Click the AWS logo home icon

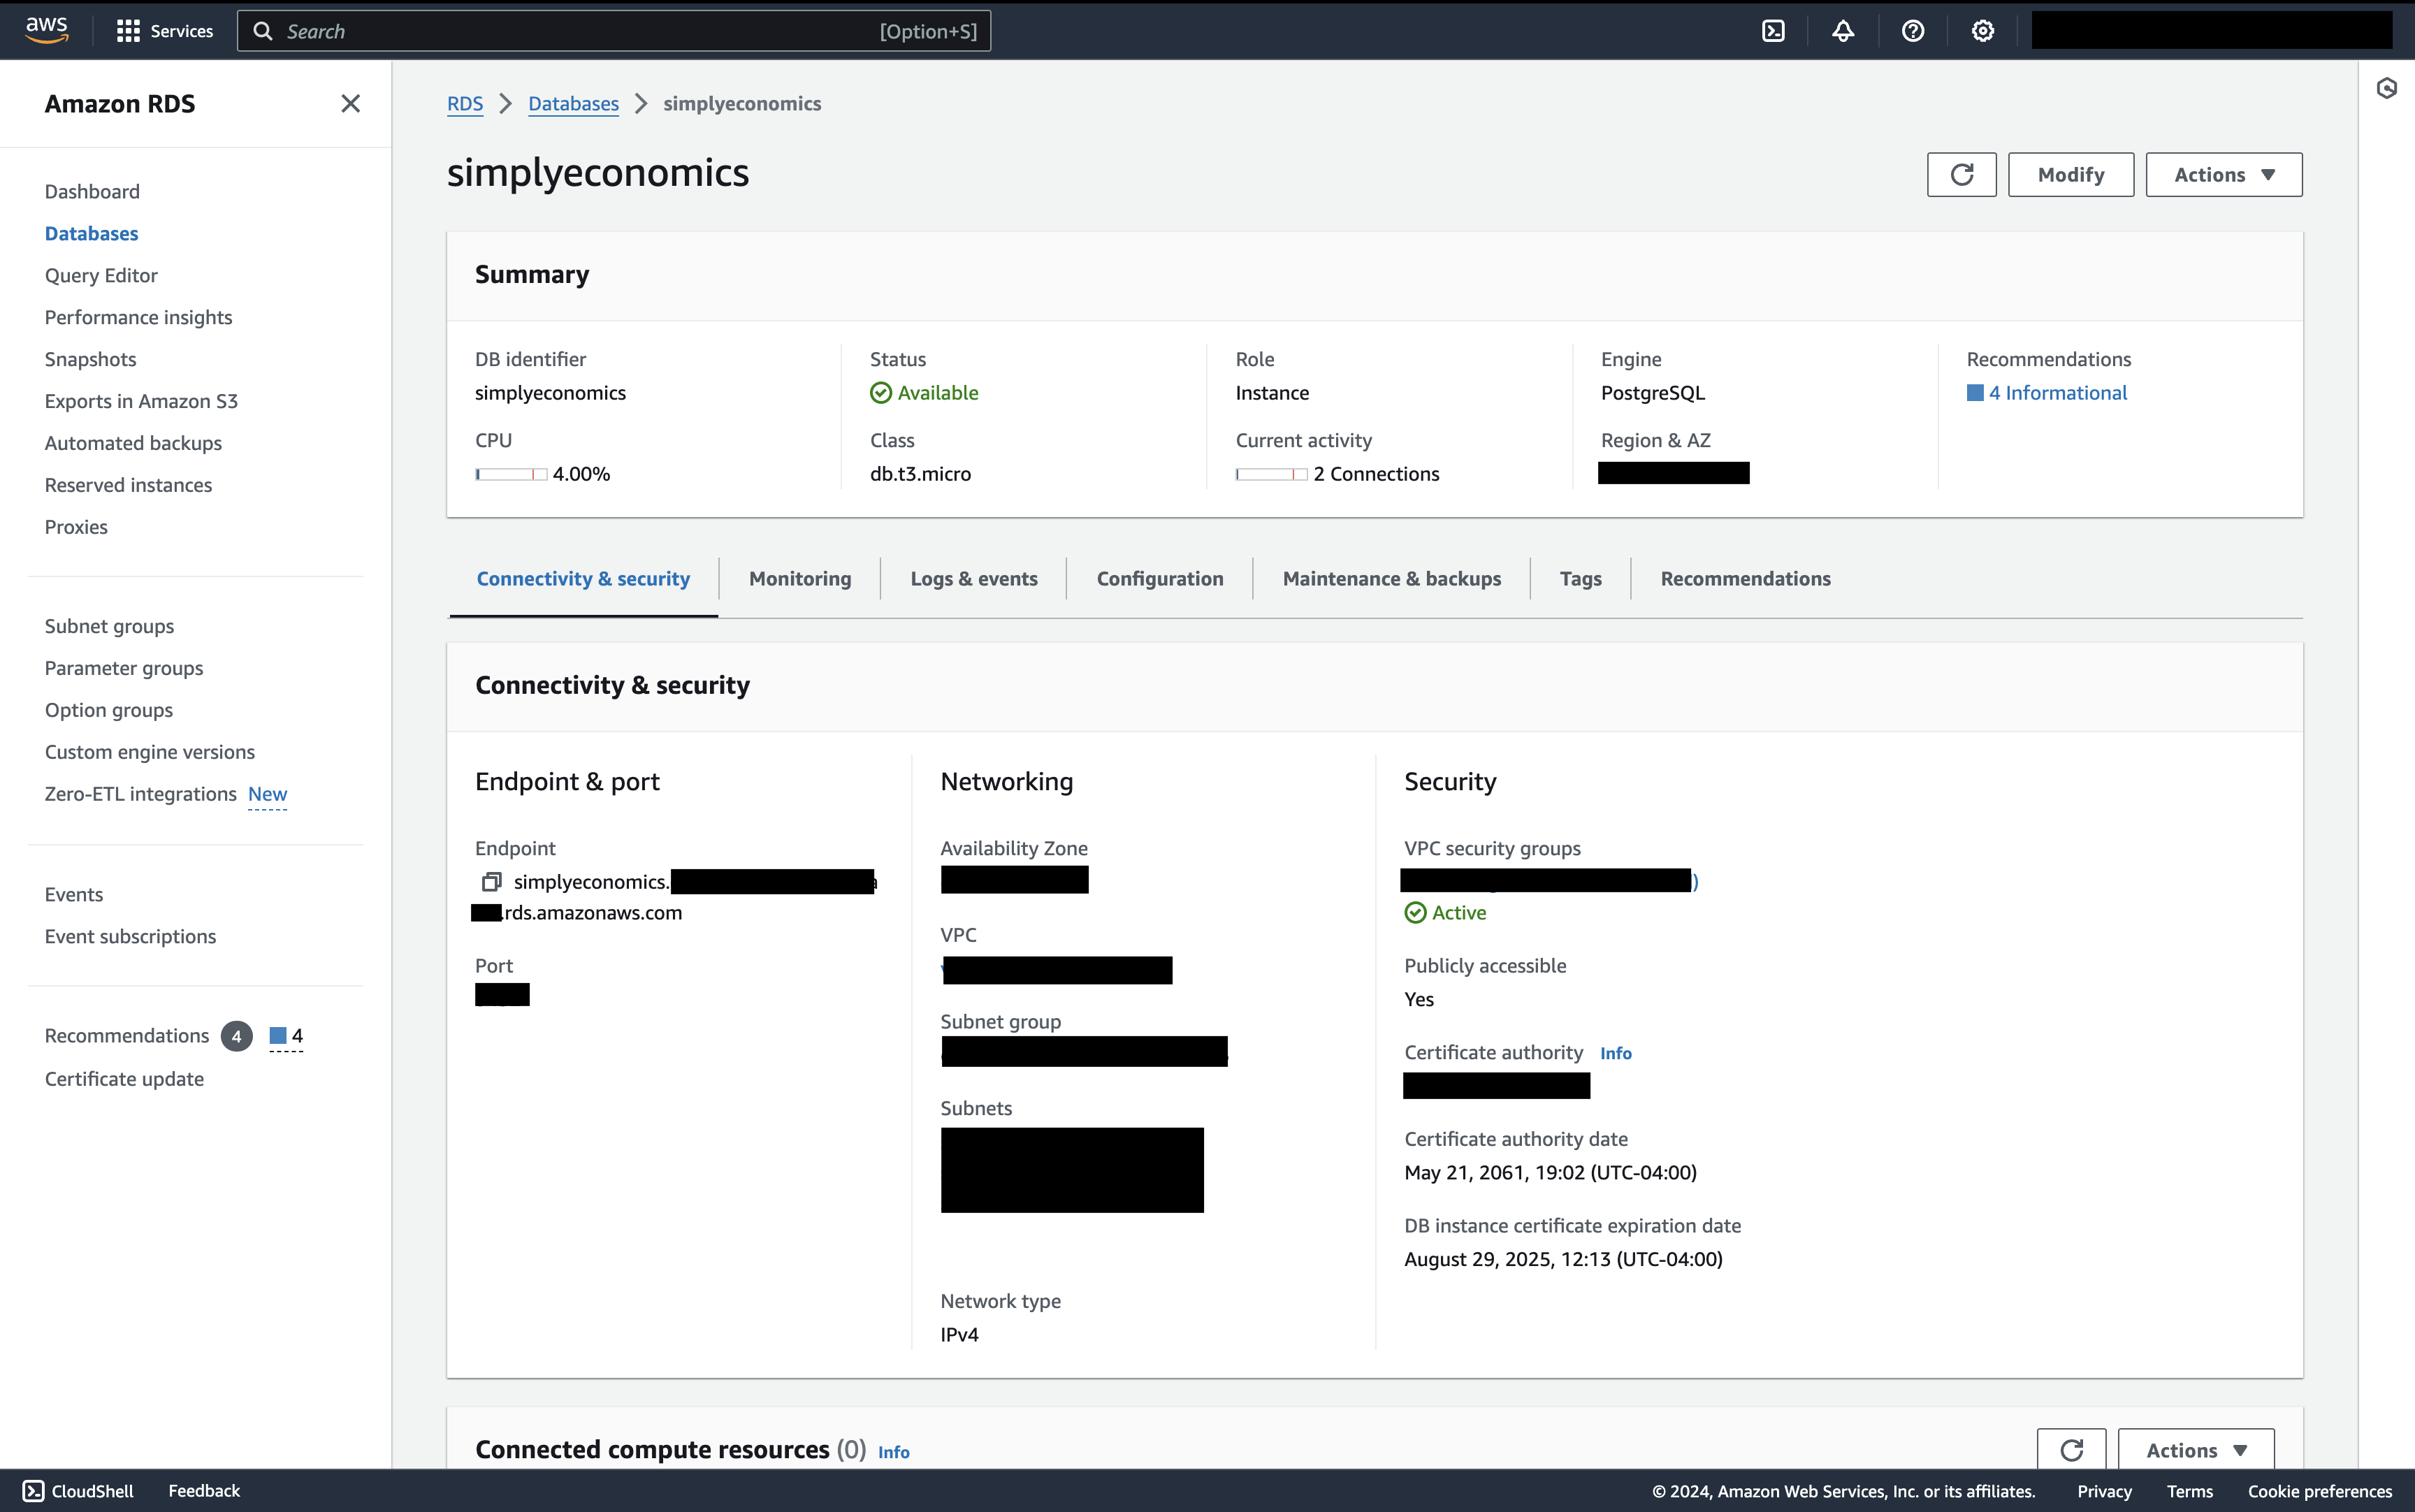click(46, 30)
